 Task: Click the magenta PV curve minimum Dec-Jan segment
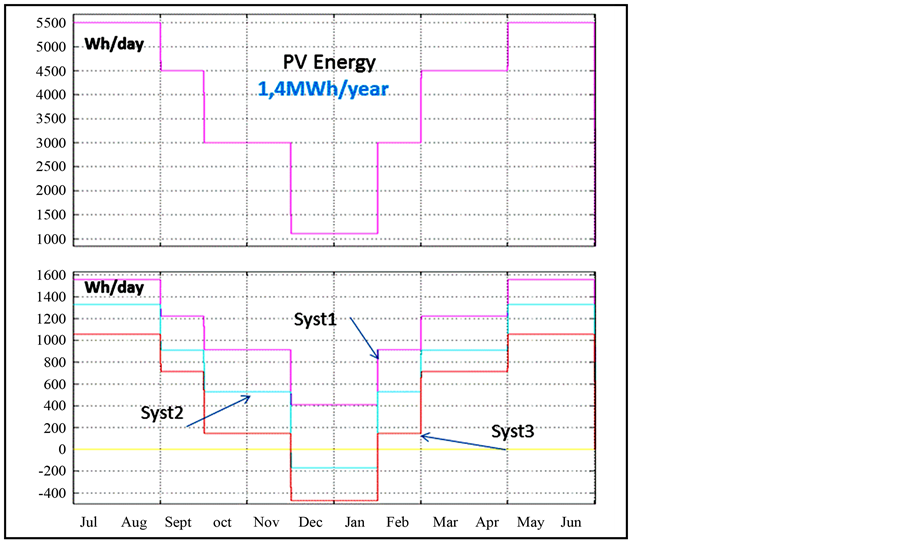click(x=334, y=233)
